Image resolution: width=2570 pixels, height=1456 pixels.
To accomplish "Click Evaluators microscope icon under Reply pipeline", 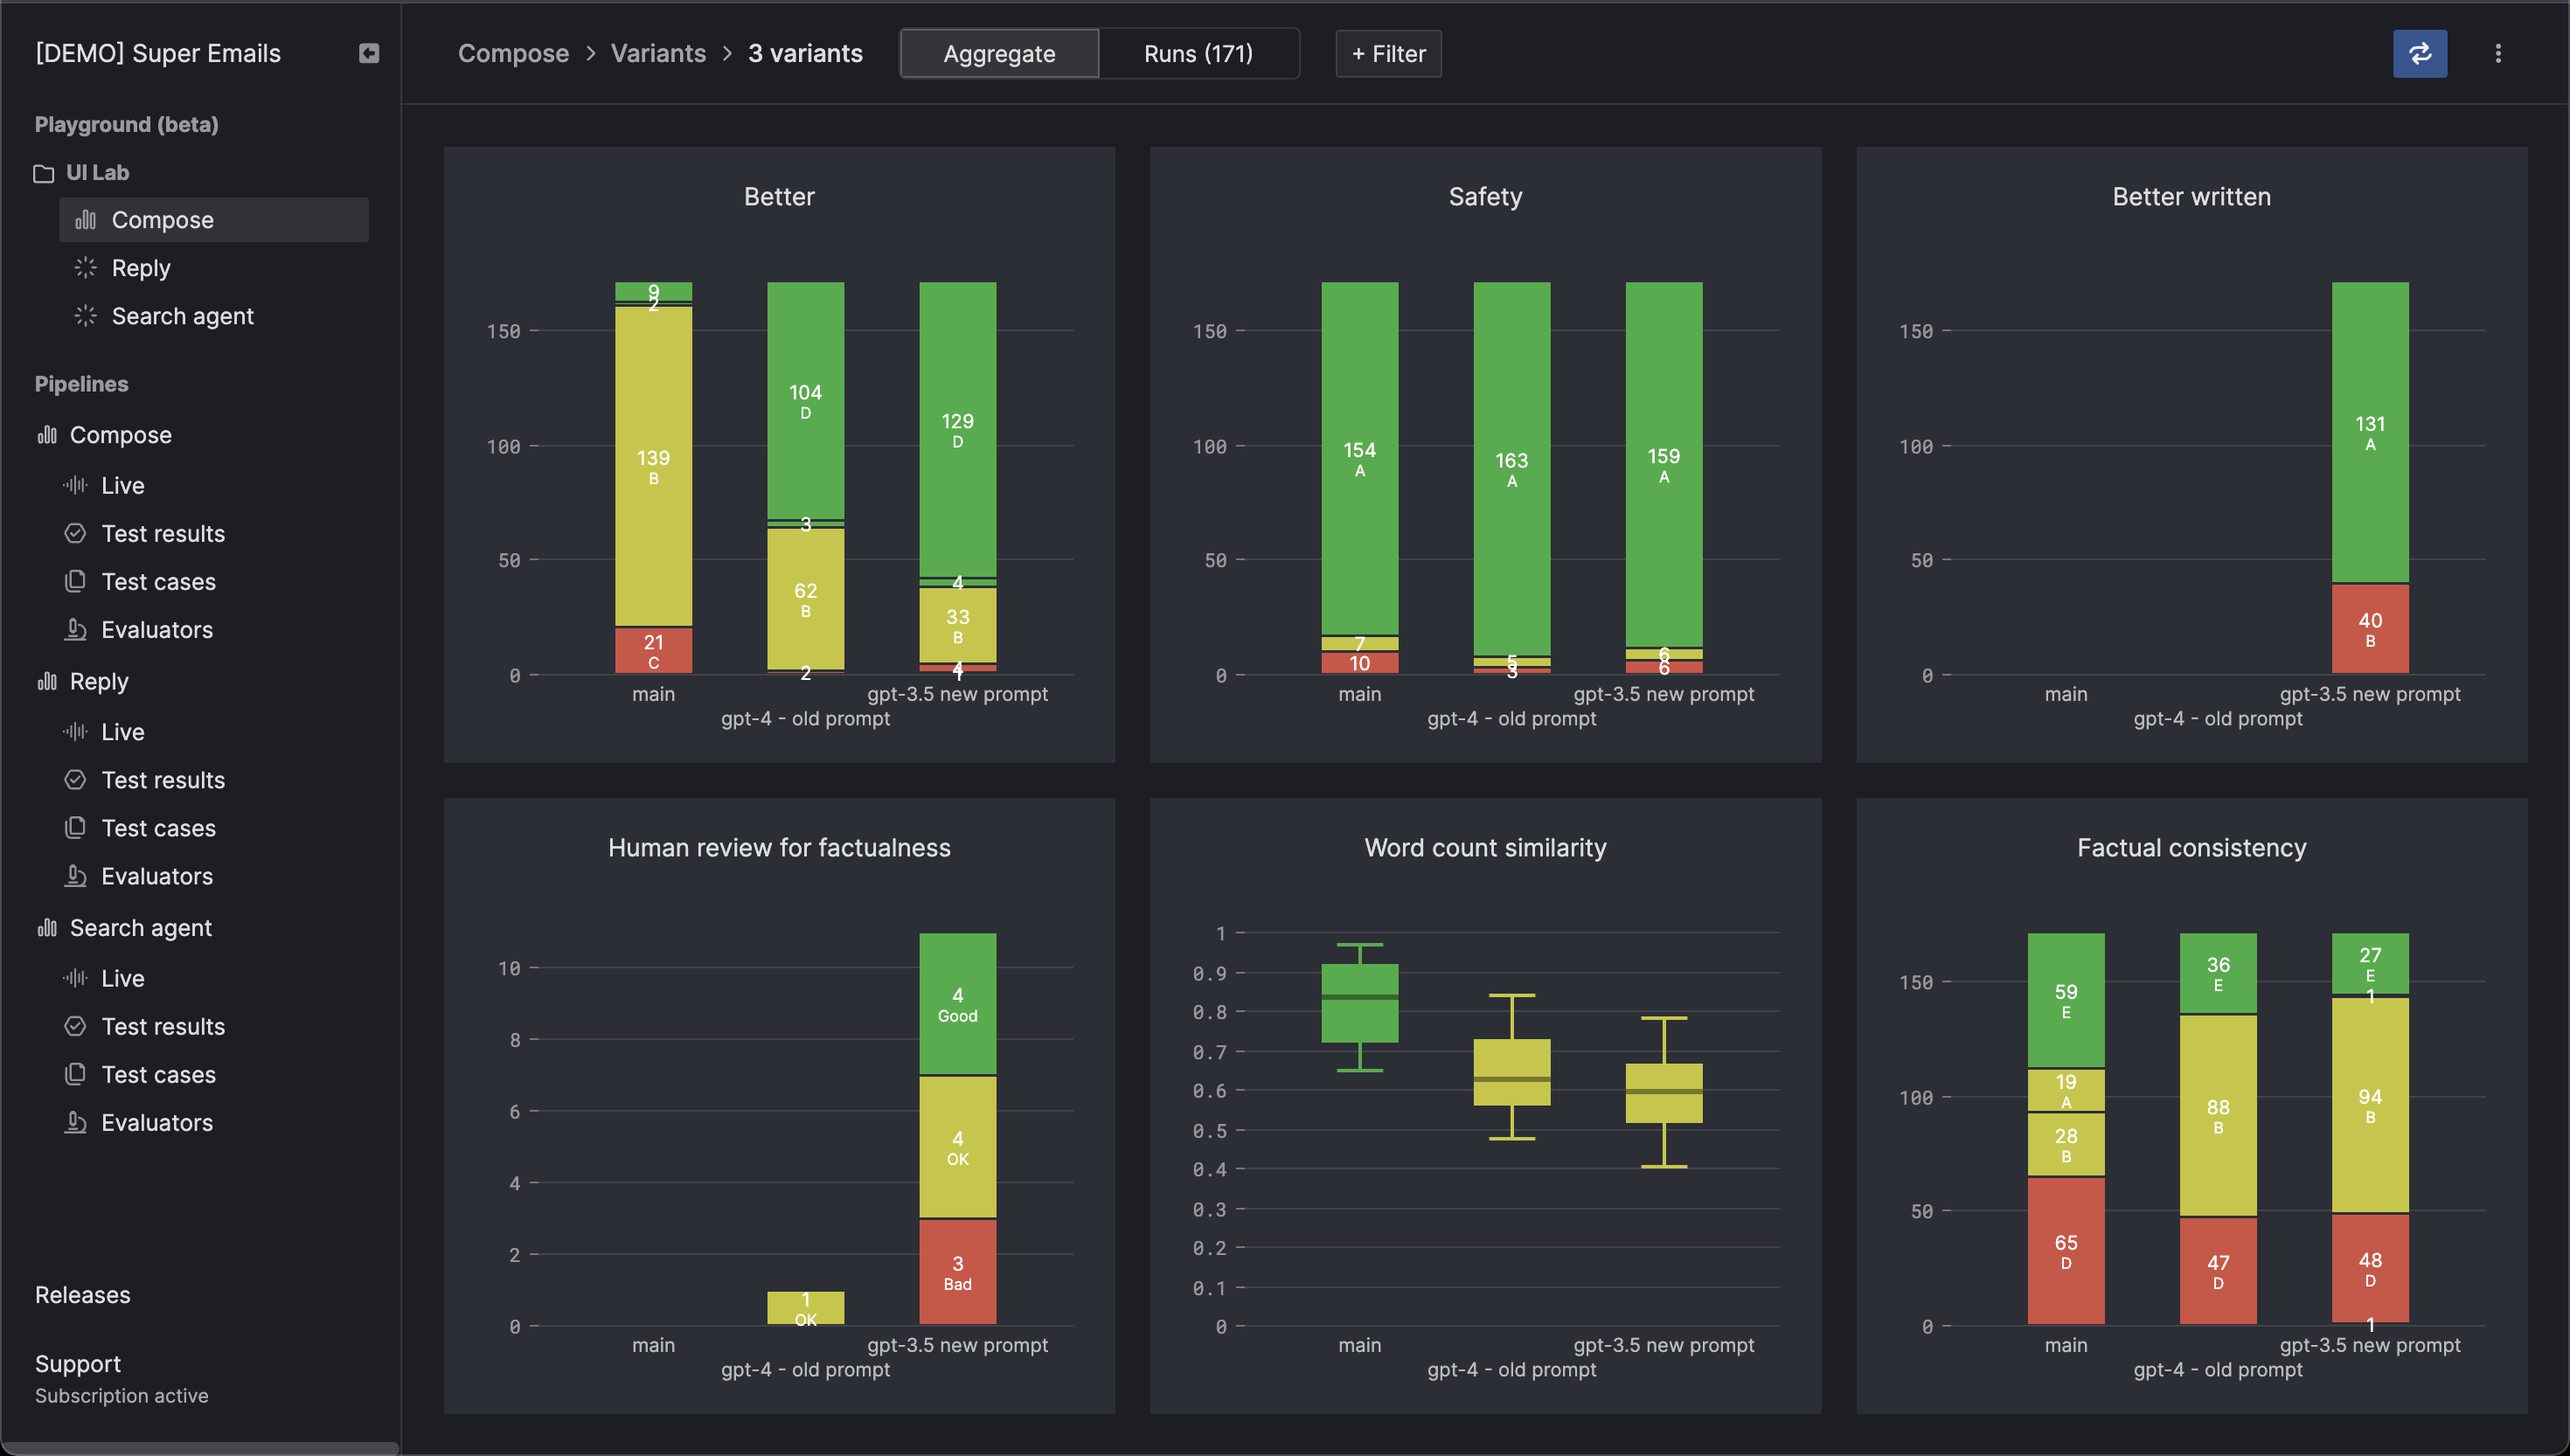I will [x=75, y=876].
